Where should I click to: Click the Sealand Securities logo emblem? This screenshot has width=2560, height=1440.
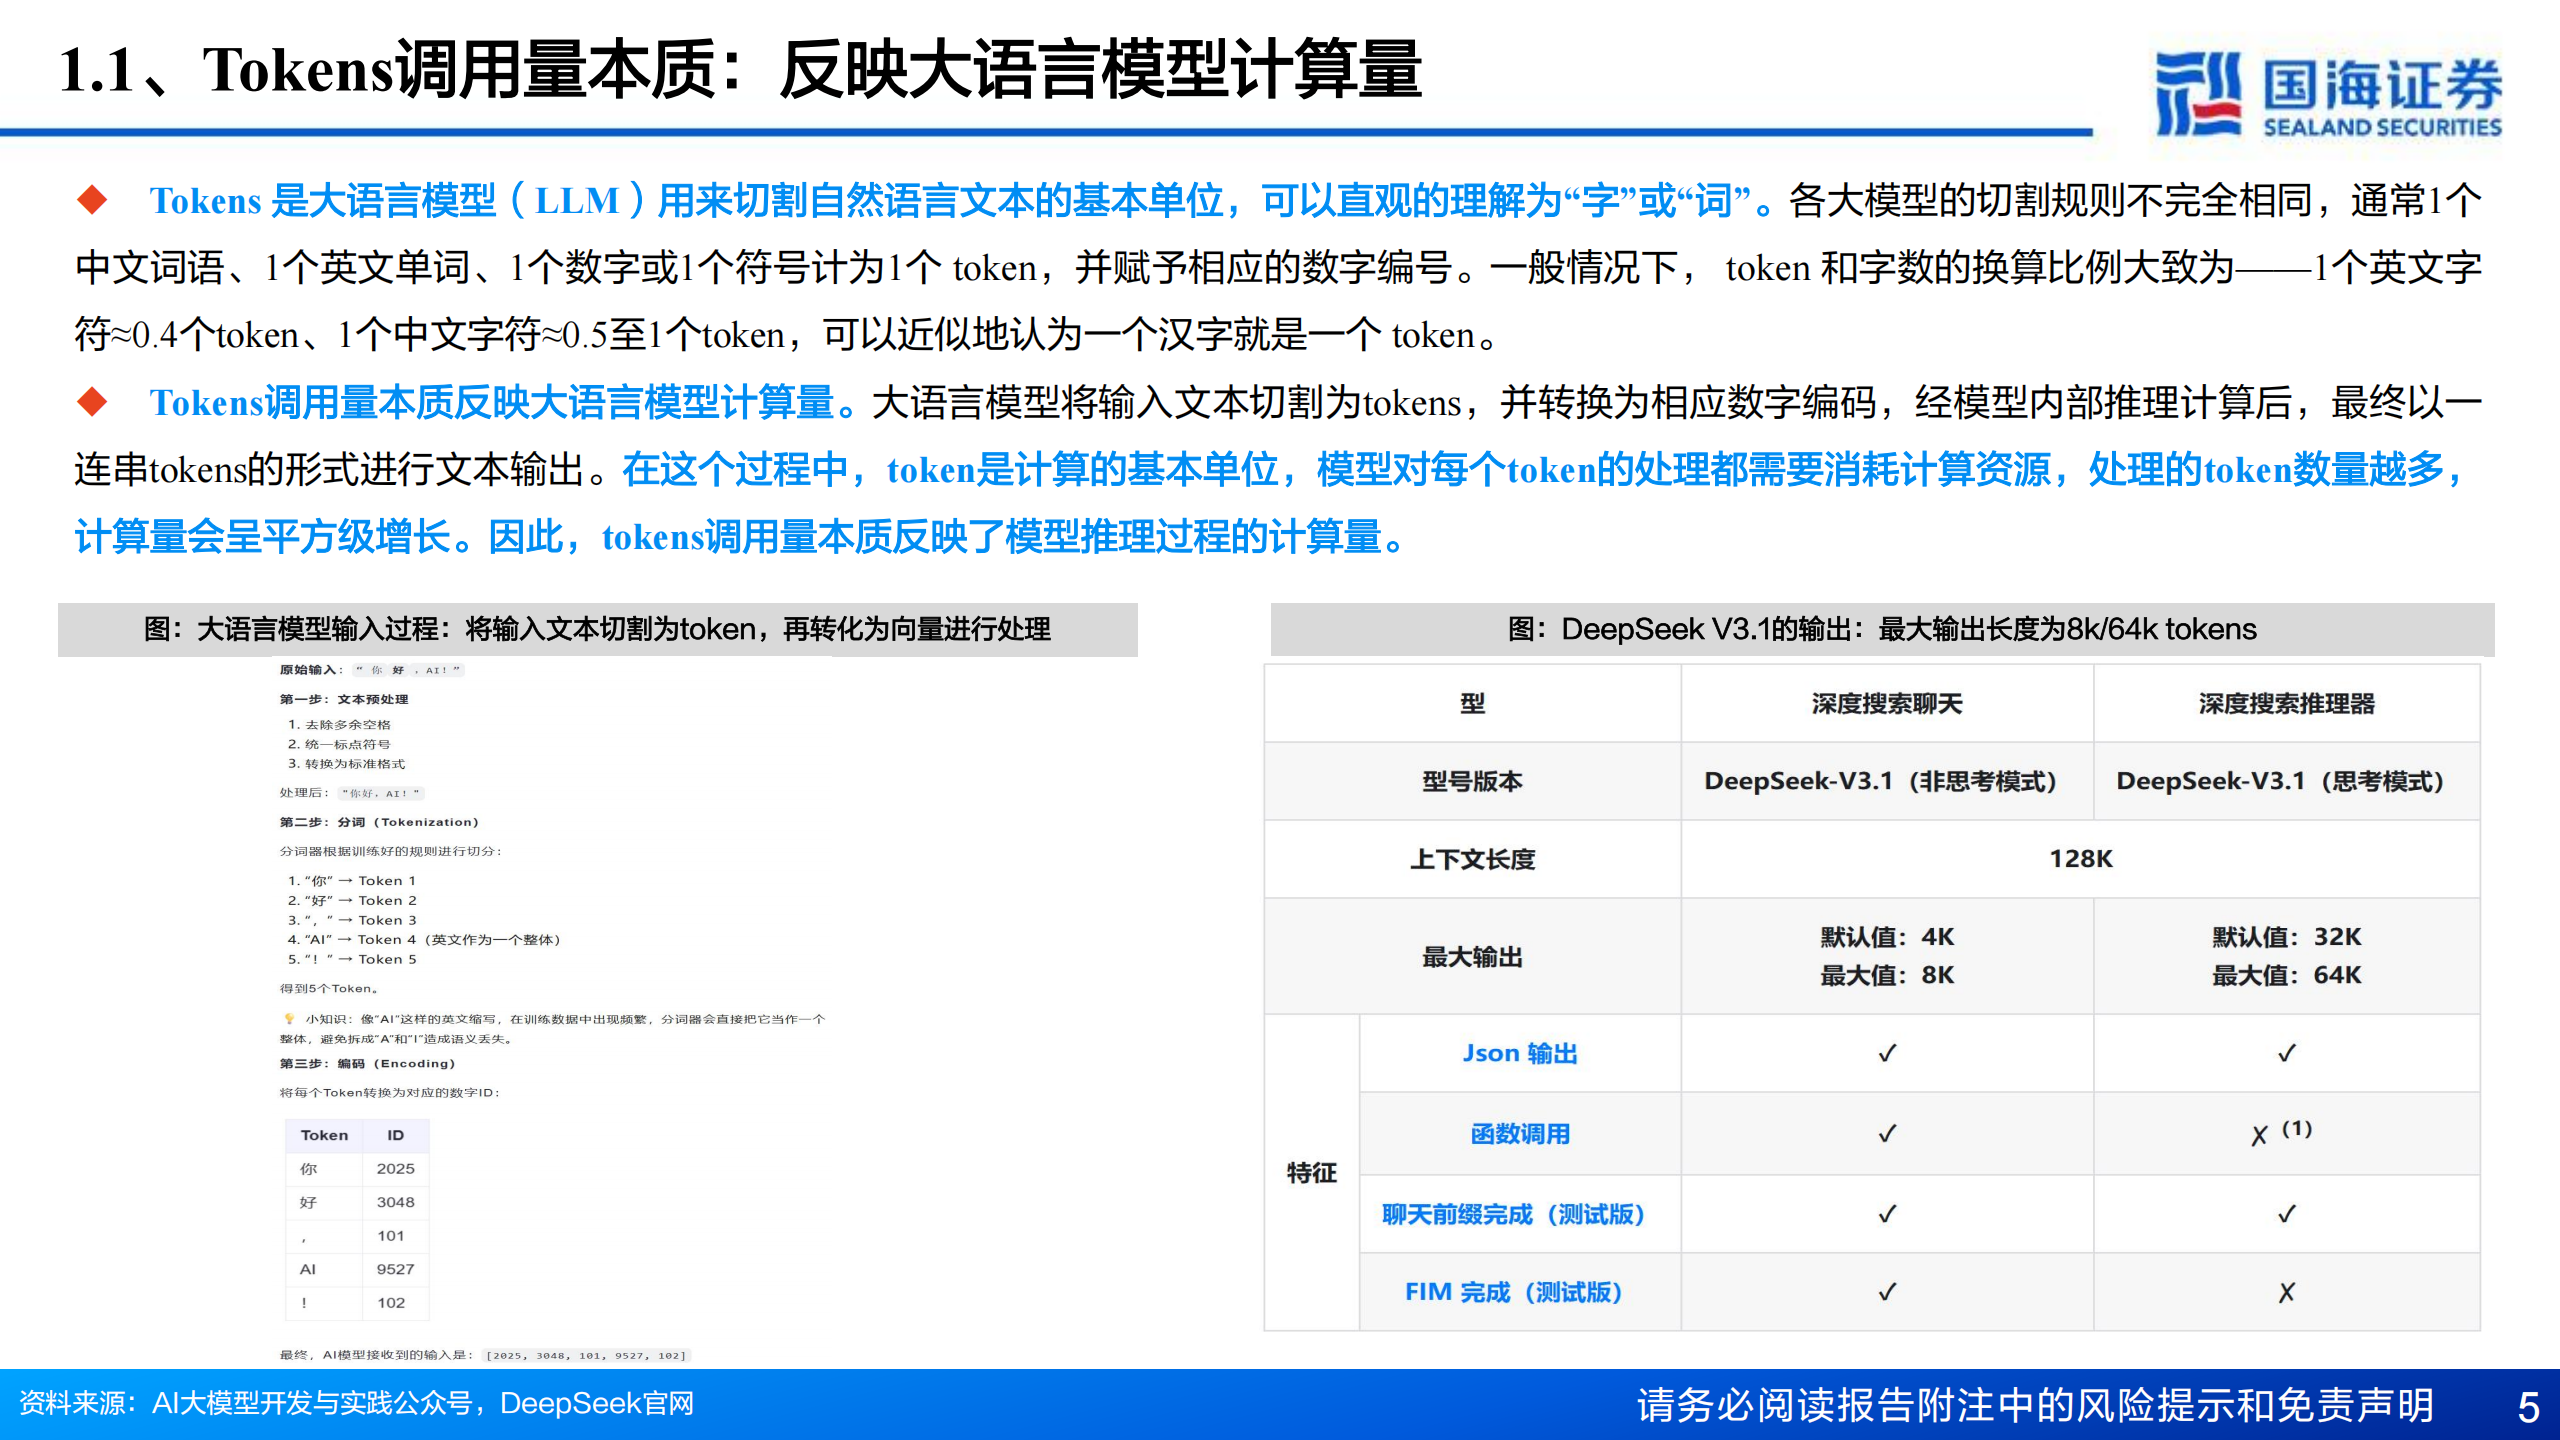pyautogui.click(x=2198, y=94)
